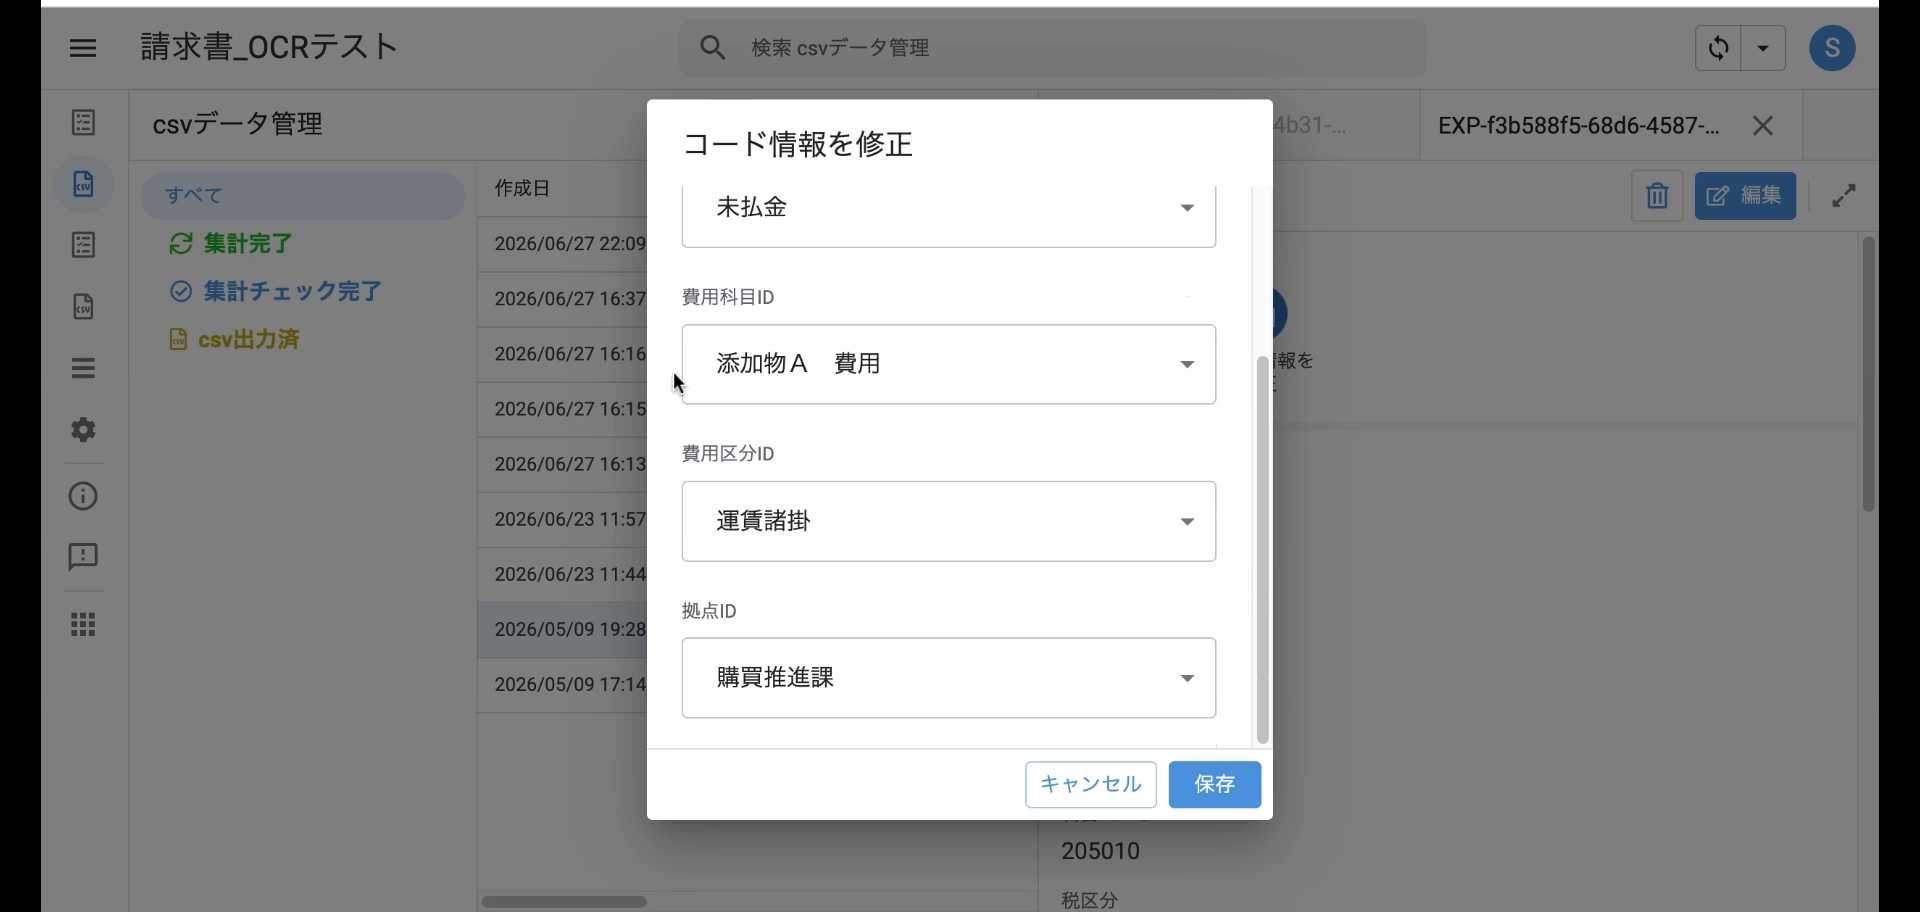Viewport: 1920px width, 912px height.
Task: Click the search csvデータ管理 field
Action: coord(1052,48)
